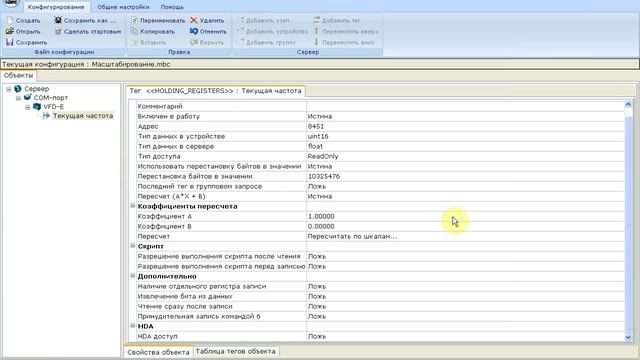Click the Сохранить как icon
This screenshot has height=360, width=640.
pyautogui.click(x=58, y=20)
